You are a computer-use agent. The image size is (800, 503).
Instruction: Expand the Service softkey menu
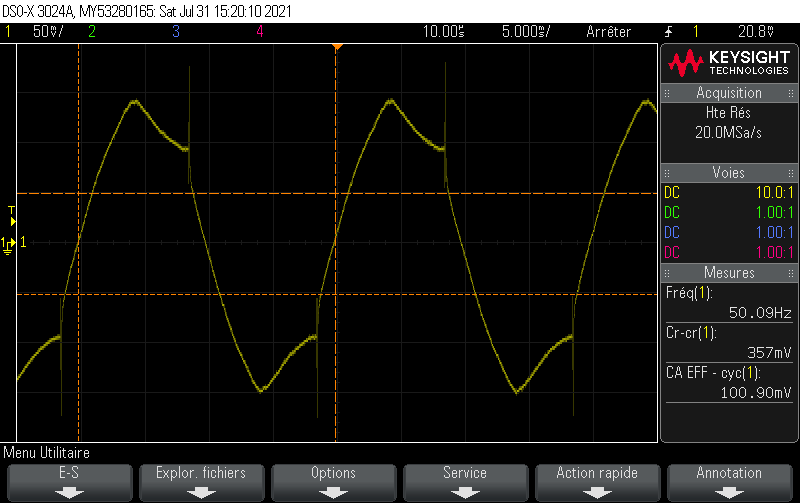pos(465,481)
